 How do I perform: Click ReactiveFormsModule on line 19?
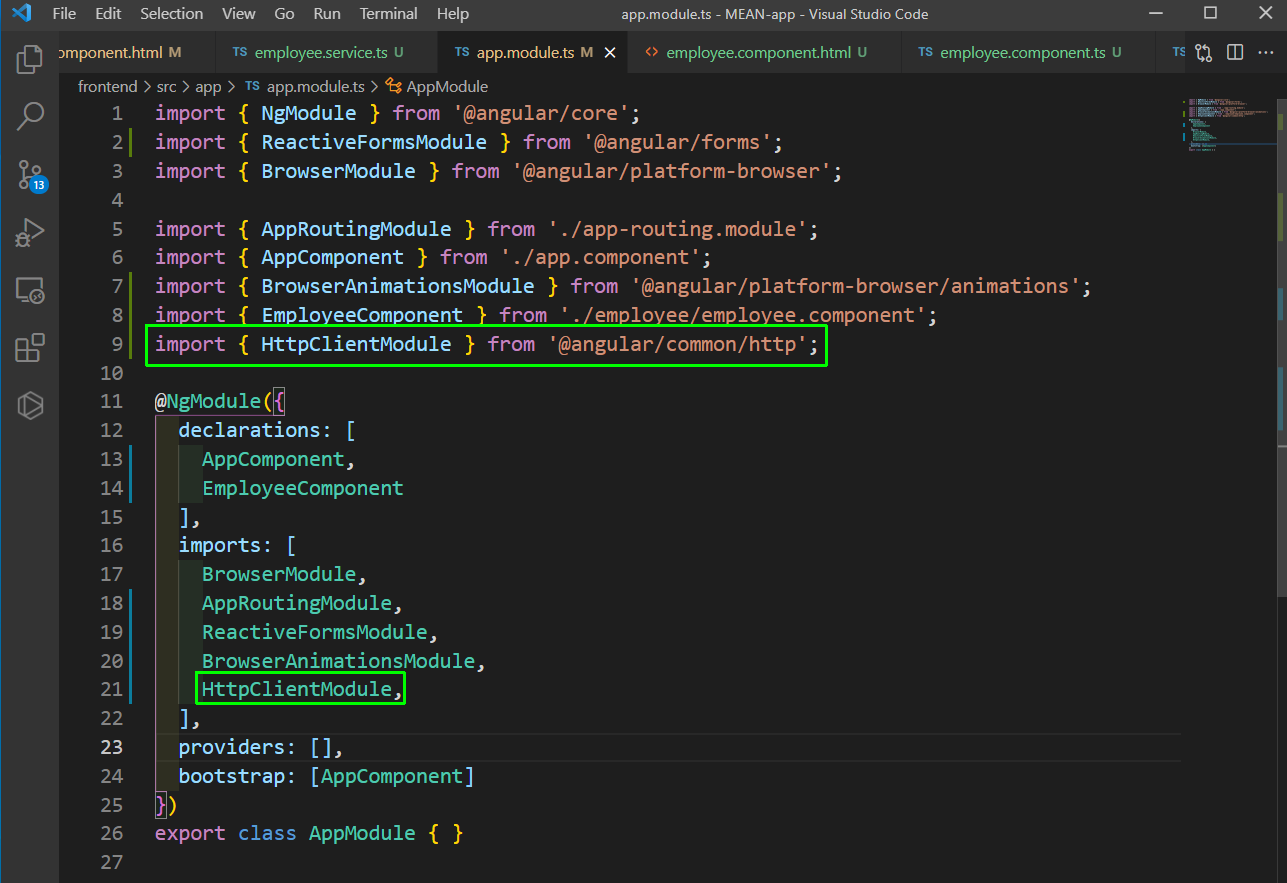pyautogui.click(x=315, y=632)
